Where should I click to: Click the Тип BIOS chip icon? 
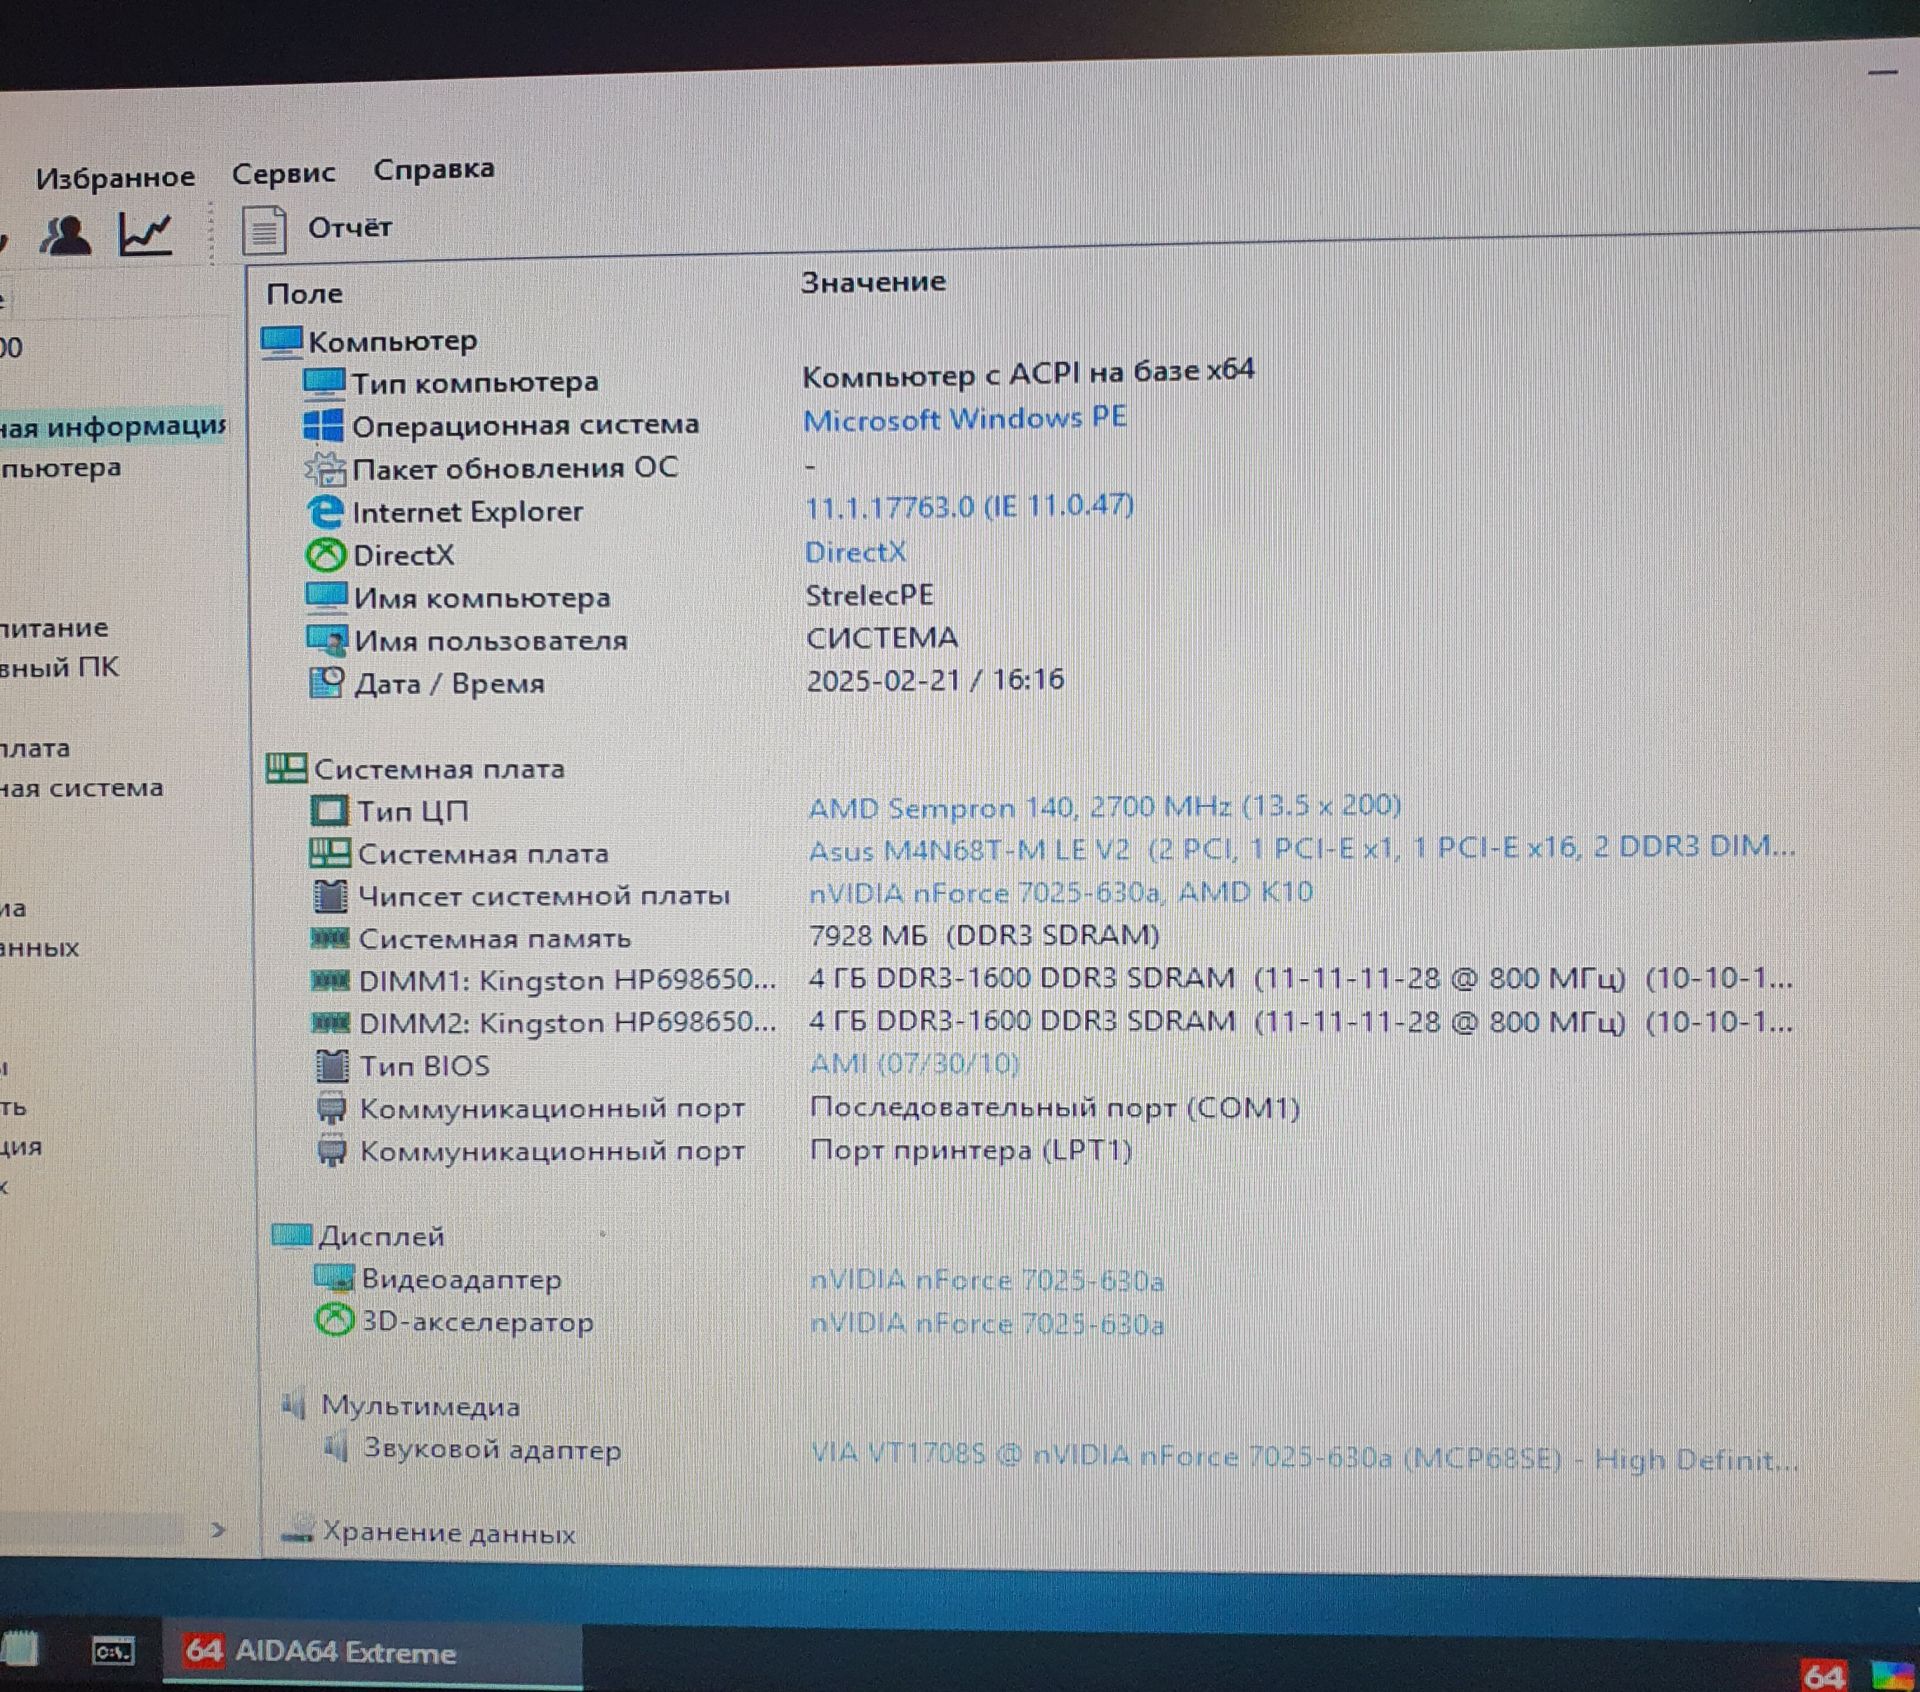coord(331,1066)
